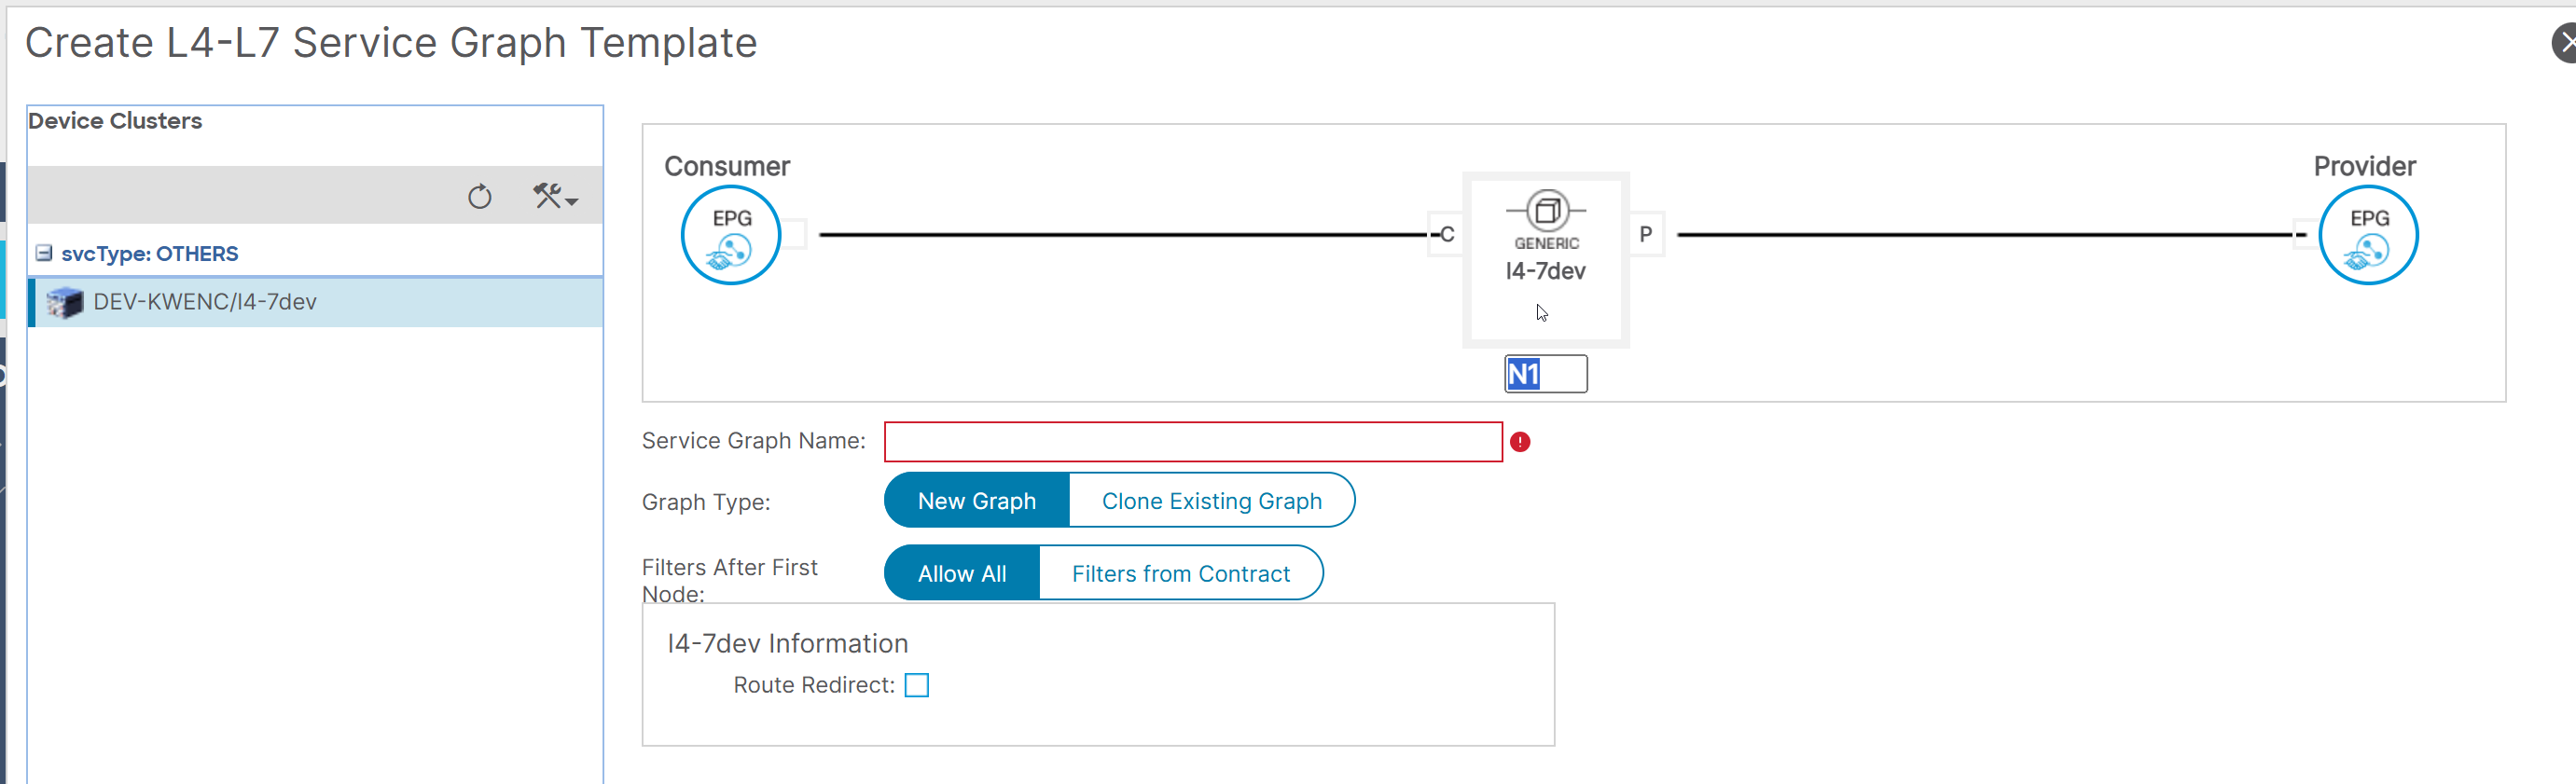Open the tools wrench dropdown menu
Image resolution: width=2576 pixels, height=784 pixels.
tap(555, 196)
